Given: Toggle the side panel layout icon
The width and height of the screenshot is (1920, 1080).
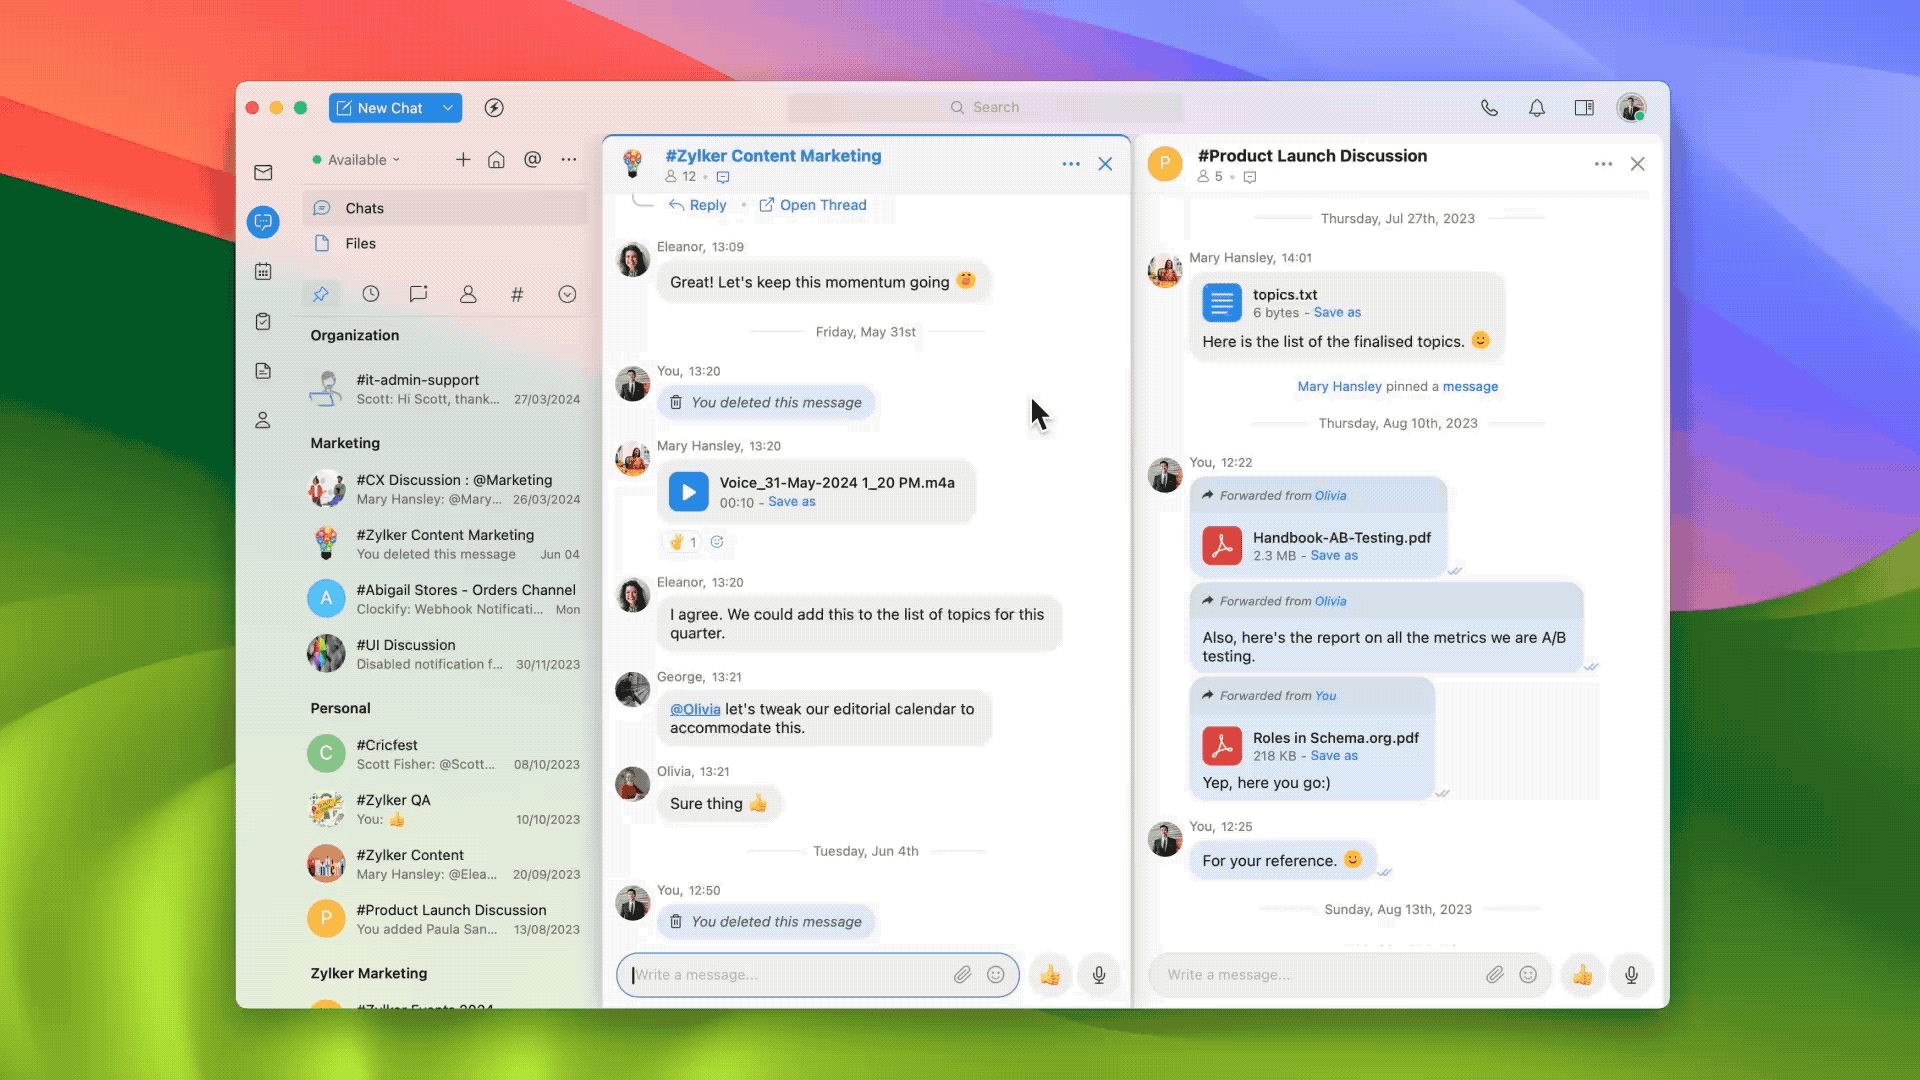Looking at the screenshot, I should (x=1584, y=108).
